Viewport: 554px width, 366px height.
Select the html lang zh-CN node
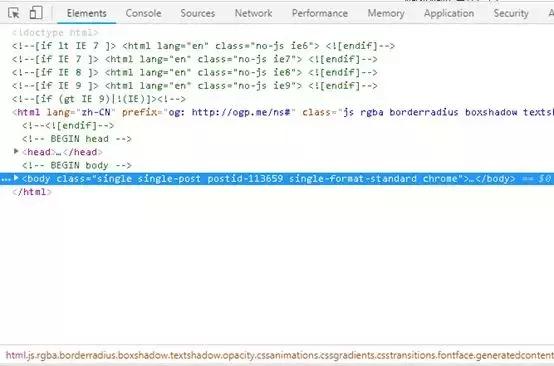click(x=283, y=112)
